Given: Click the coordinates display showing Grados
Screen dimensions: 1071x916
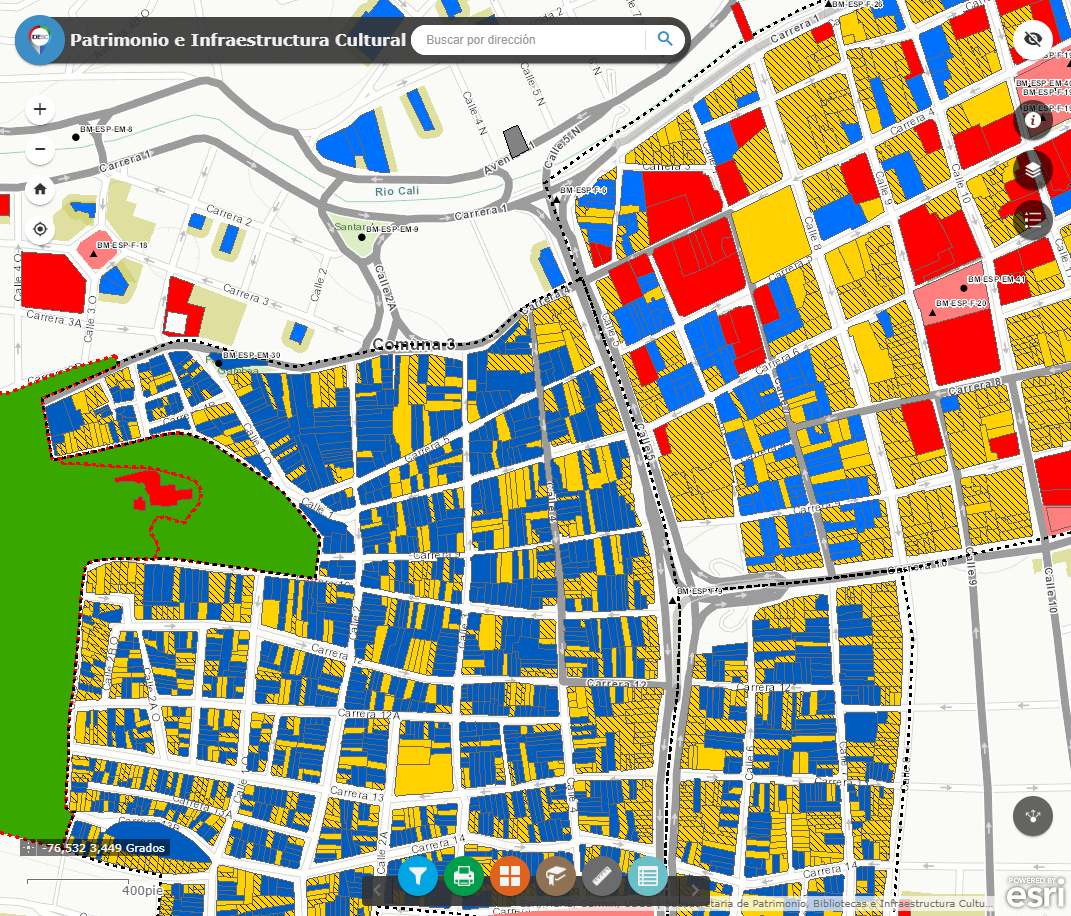Looking at the screenshot, I should [x=104, y=848].
